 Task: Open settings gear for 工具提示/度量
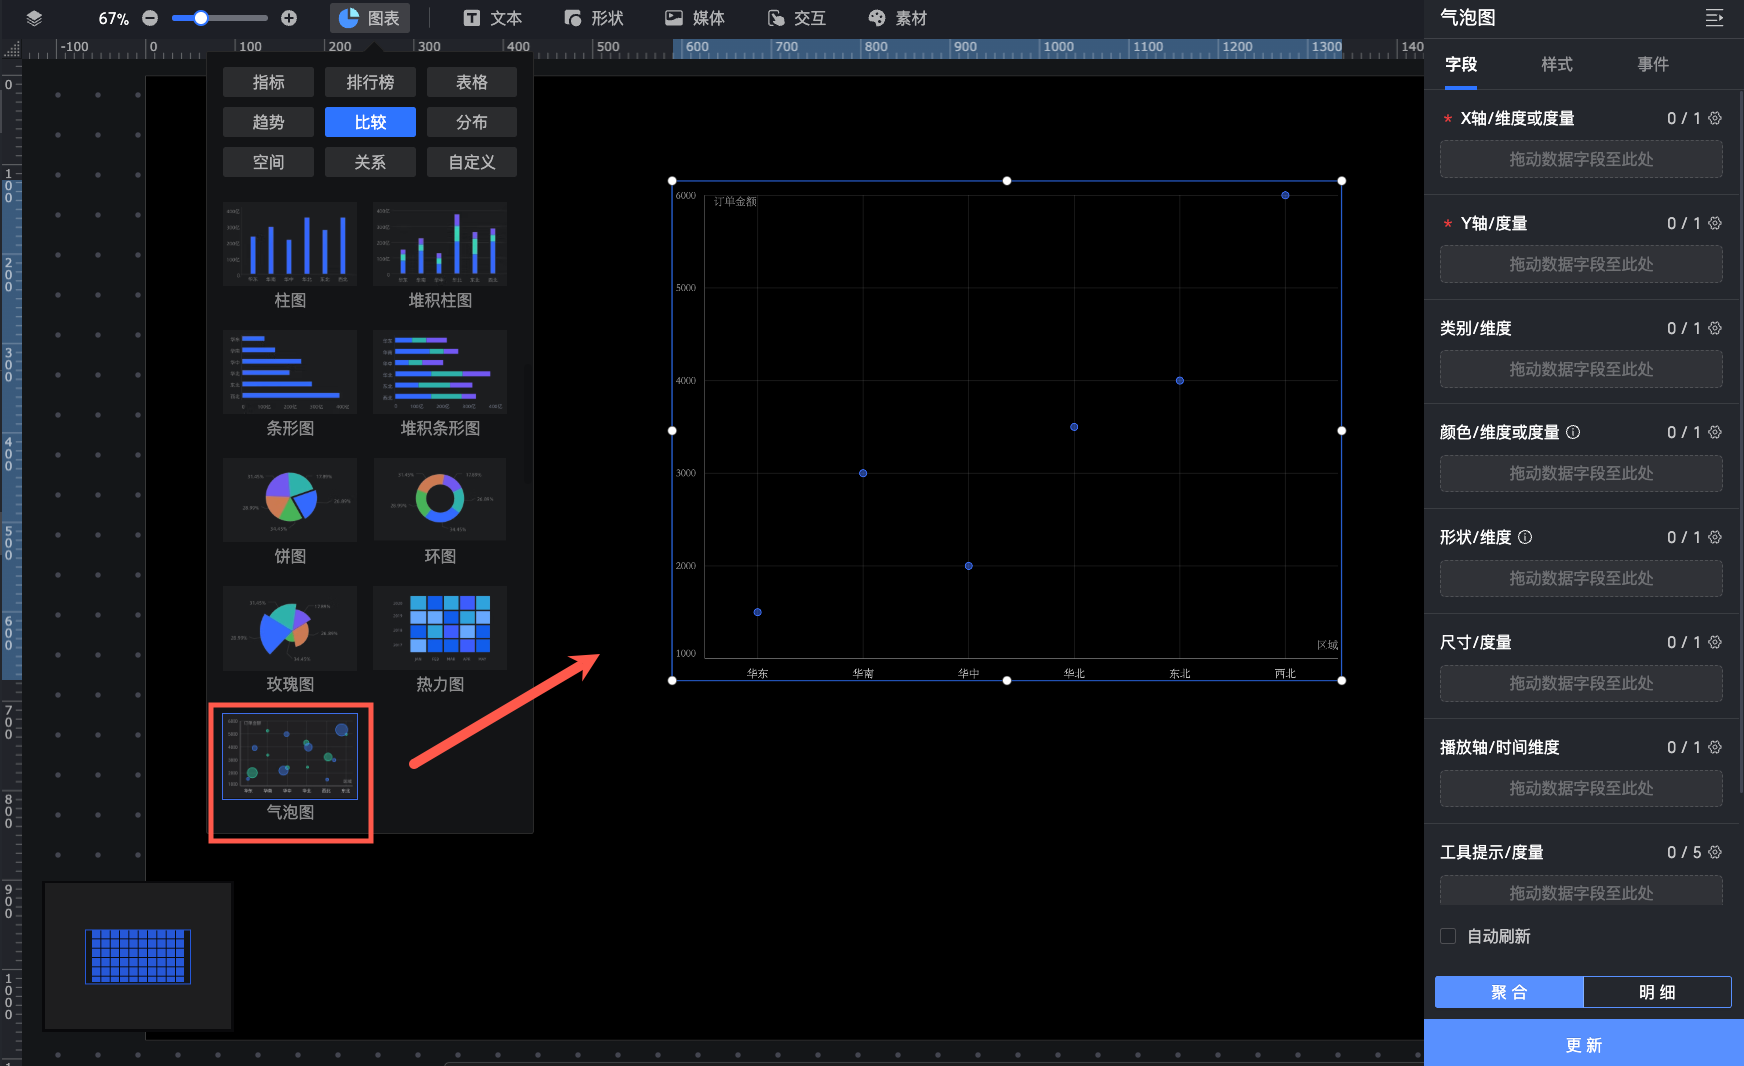pyautogui.click(x=1715, y=852)
